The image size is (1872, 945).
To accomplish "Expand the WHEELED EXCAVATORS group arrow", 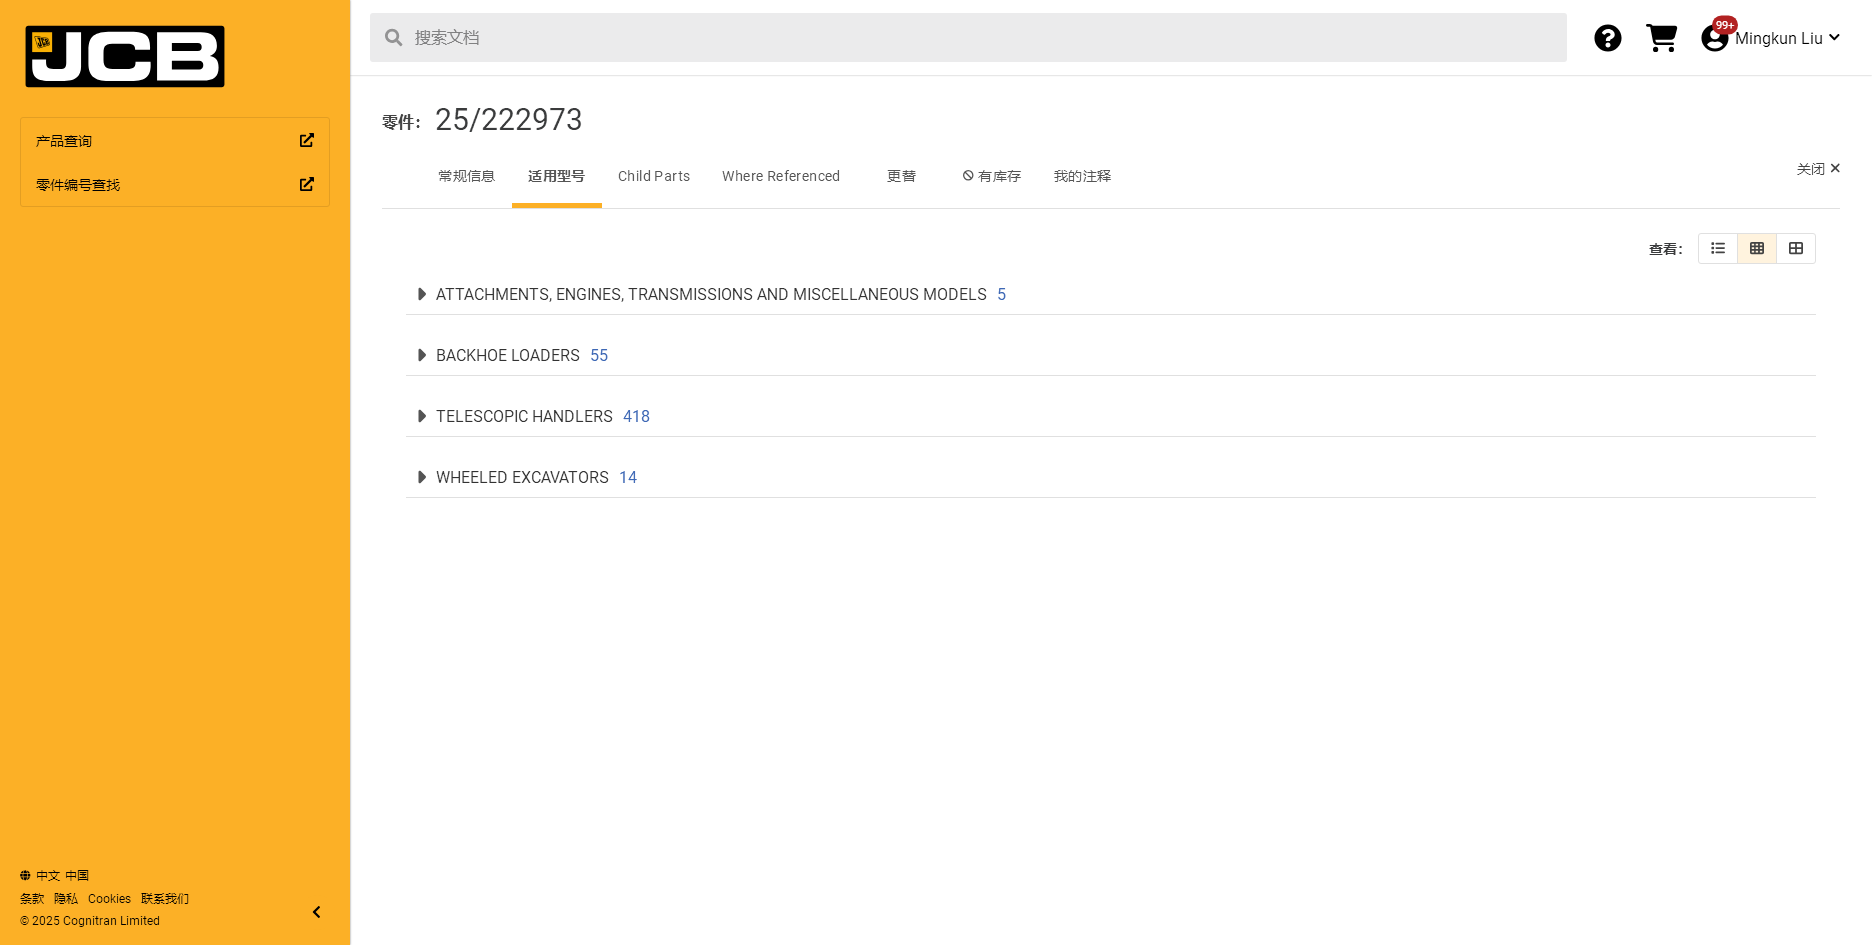I will pos(422,477).
